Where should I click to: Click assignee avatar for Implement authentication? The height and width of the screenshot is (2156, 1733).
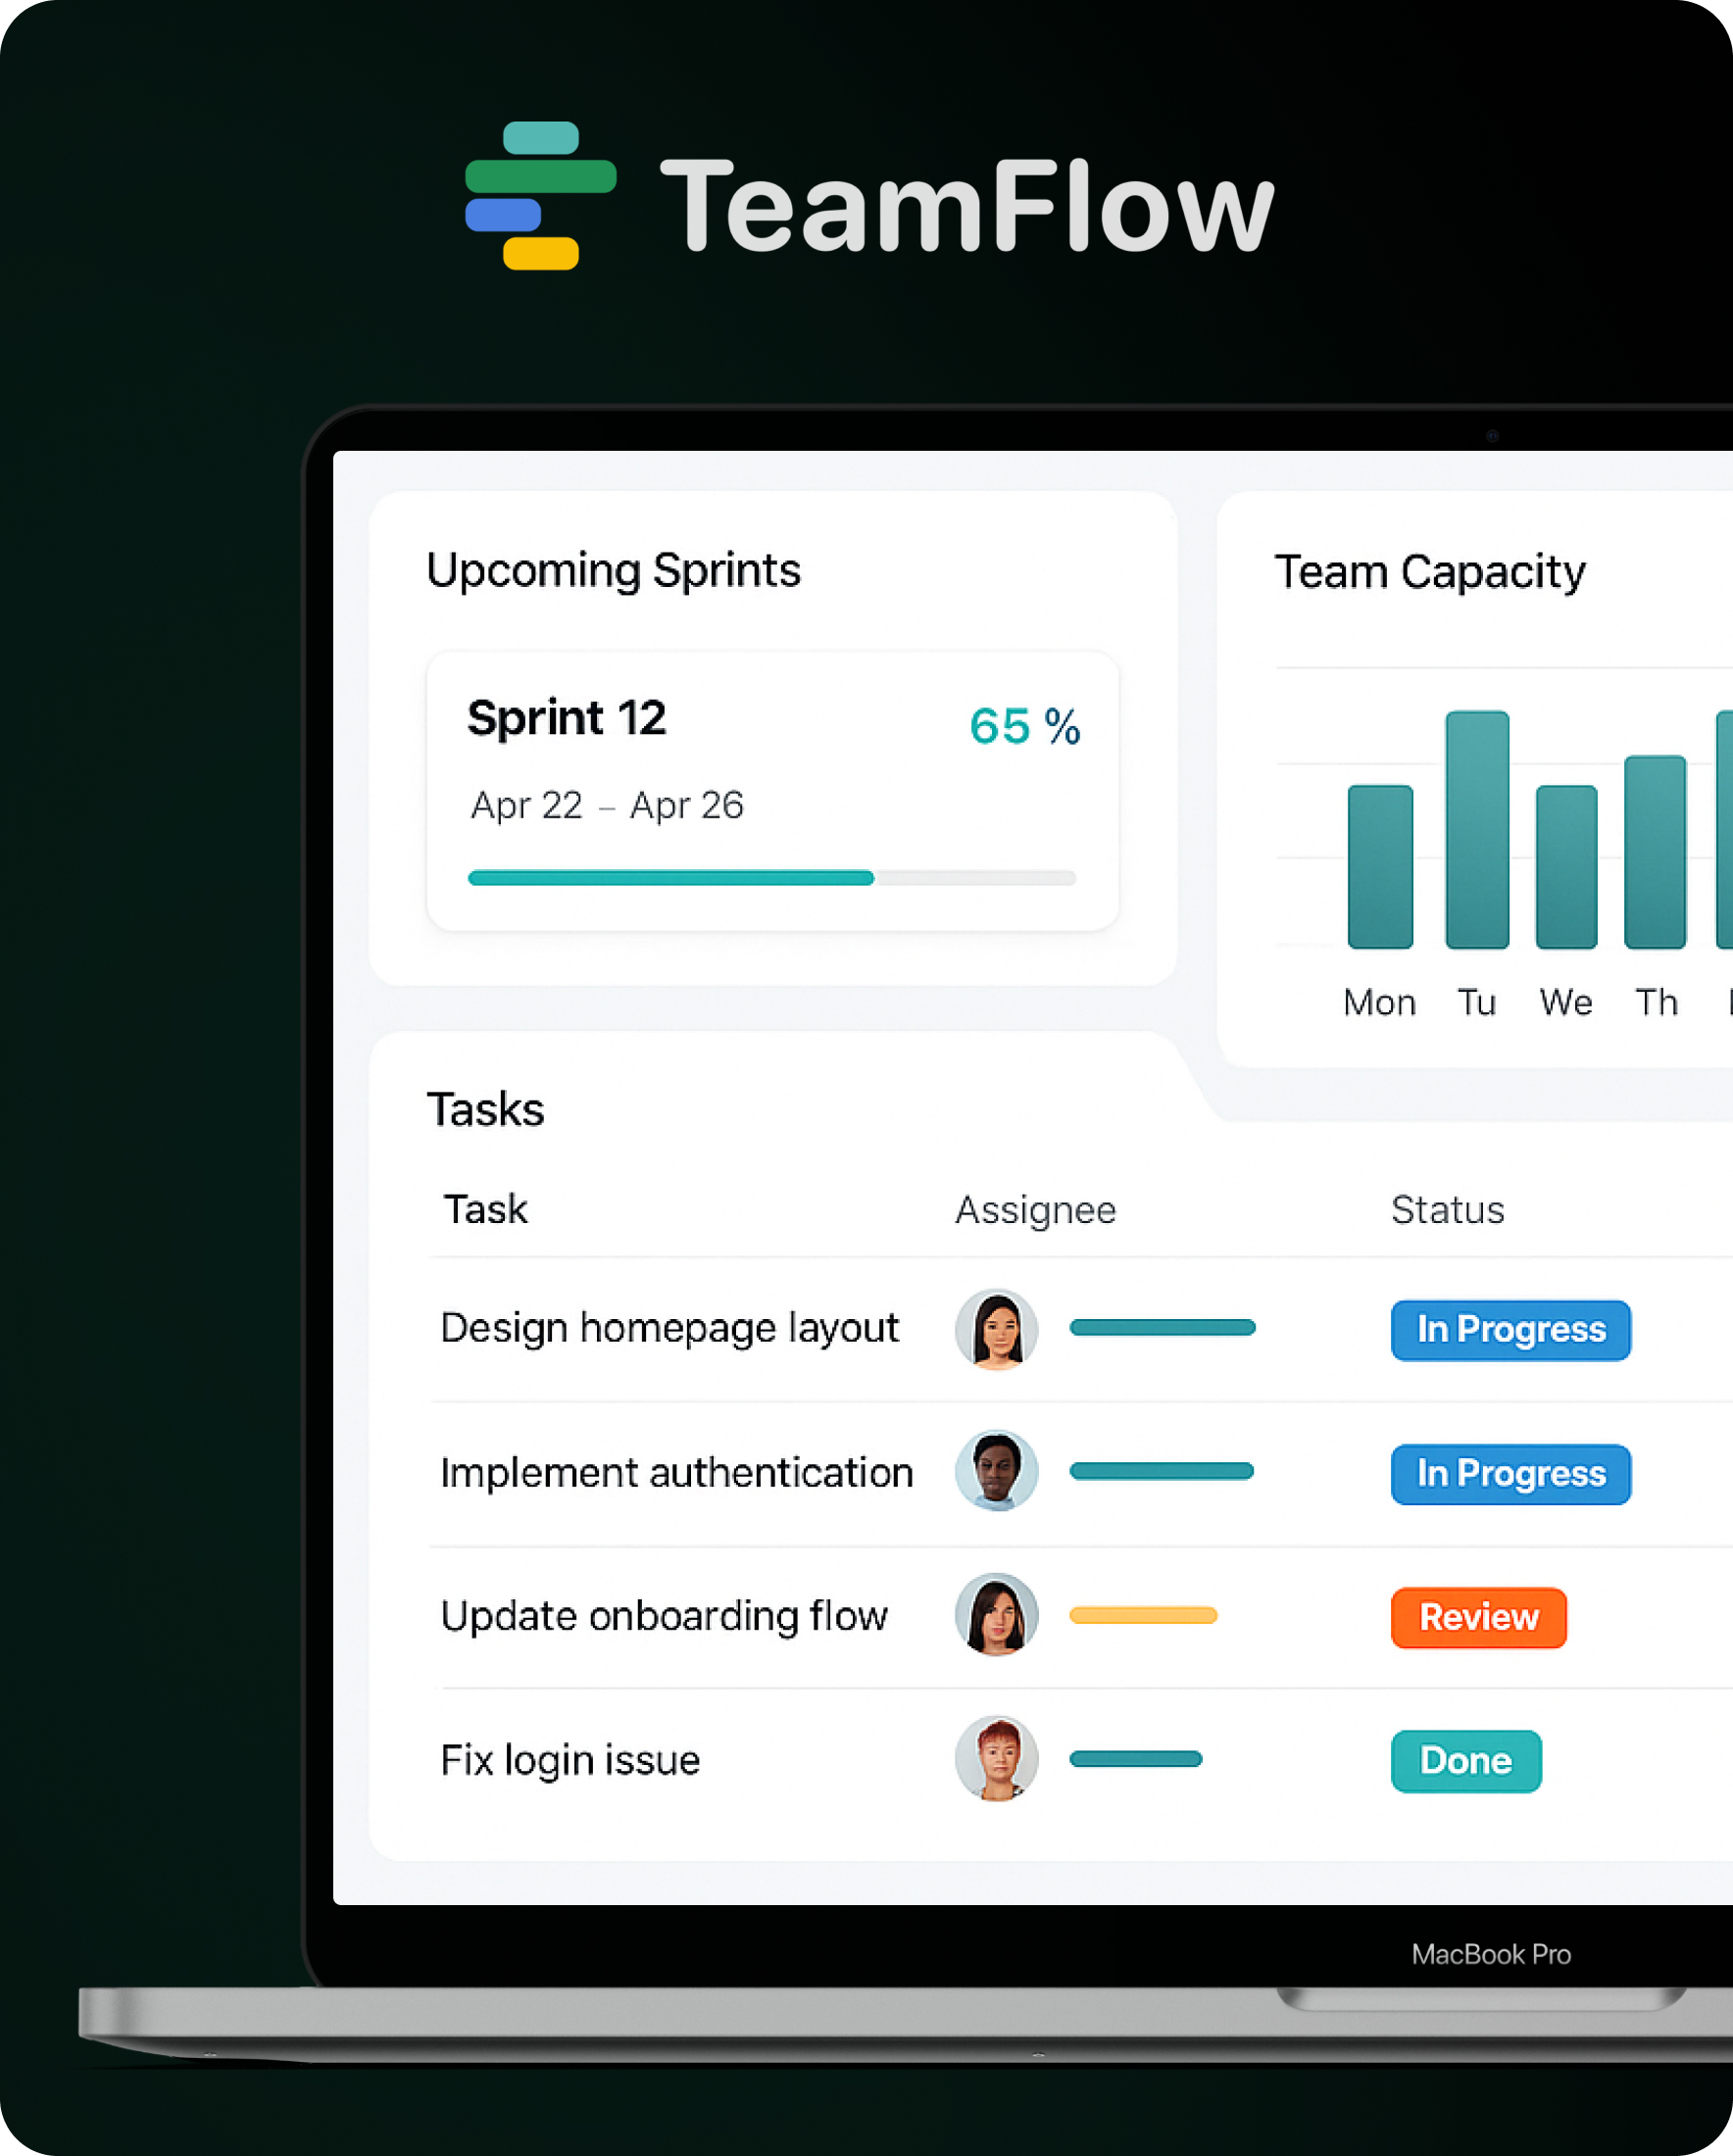996,1471
